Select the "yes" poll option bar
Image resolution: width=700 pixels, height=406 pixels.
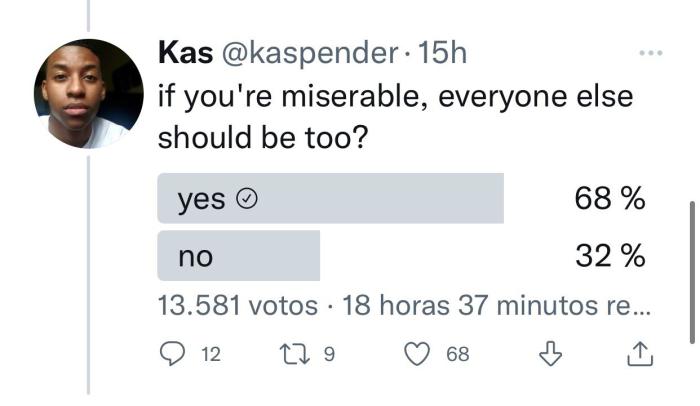coord(330,199)
